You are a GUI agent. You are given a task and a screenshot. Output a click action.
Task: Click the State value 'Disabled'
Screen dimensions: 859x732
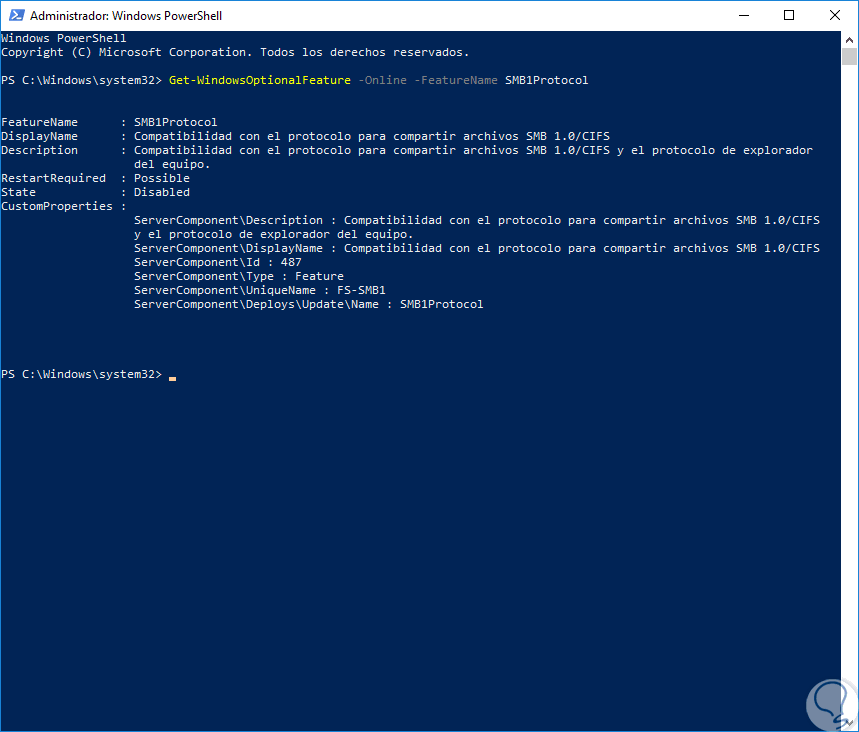click(x=161, y=192)
